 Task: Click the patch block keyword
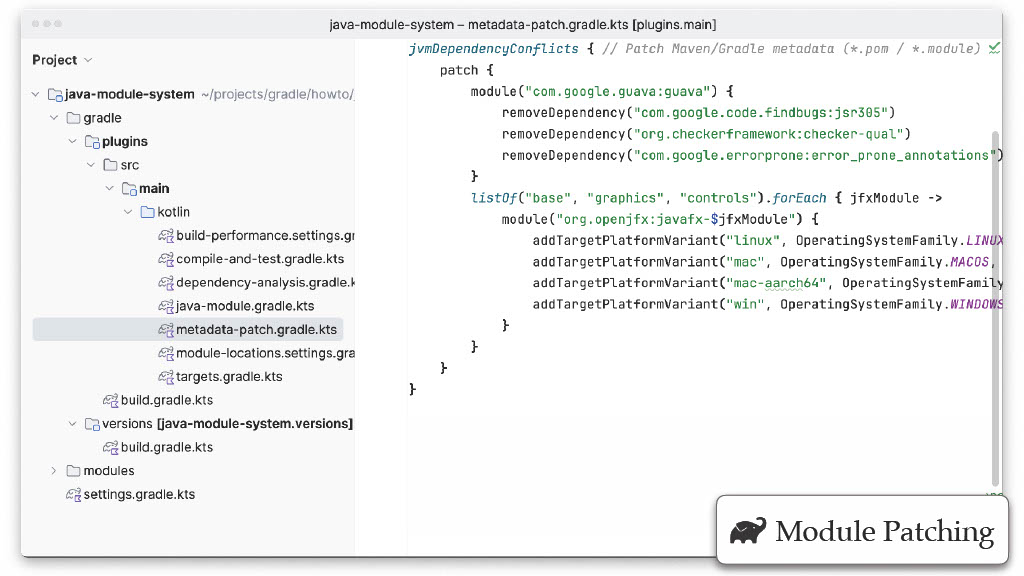point(458,71)
